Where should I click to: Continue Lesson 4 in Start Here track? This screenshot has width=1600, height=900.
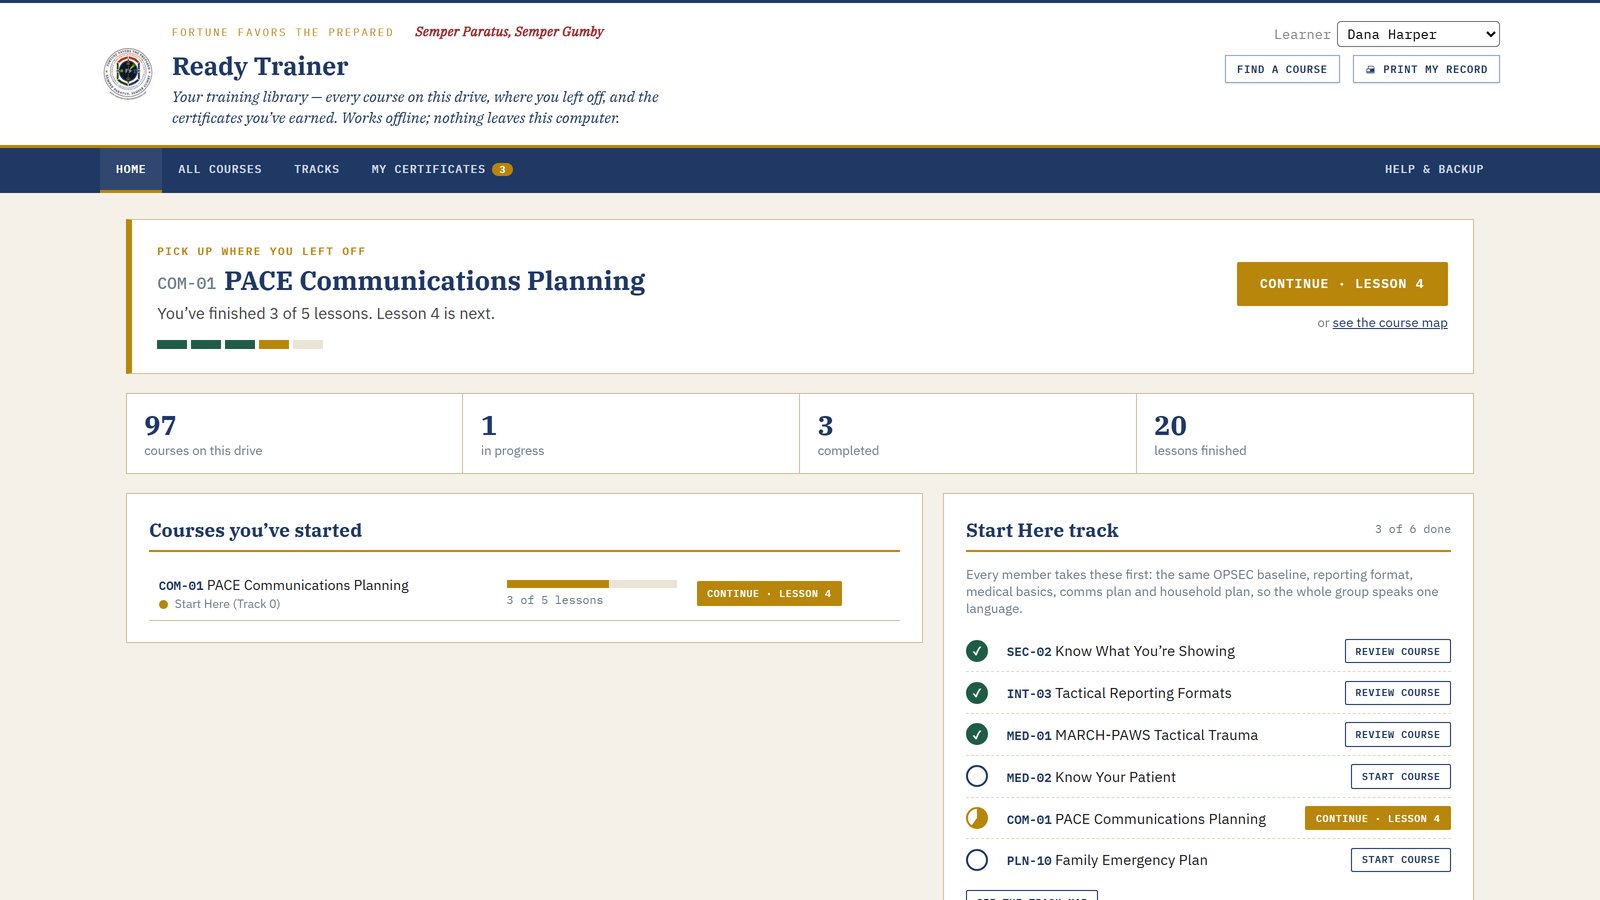point(1378,818)
